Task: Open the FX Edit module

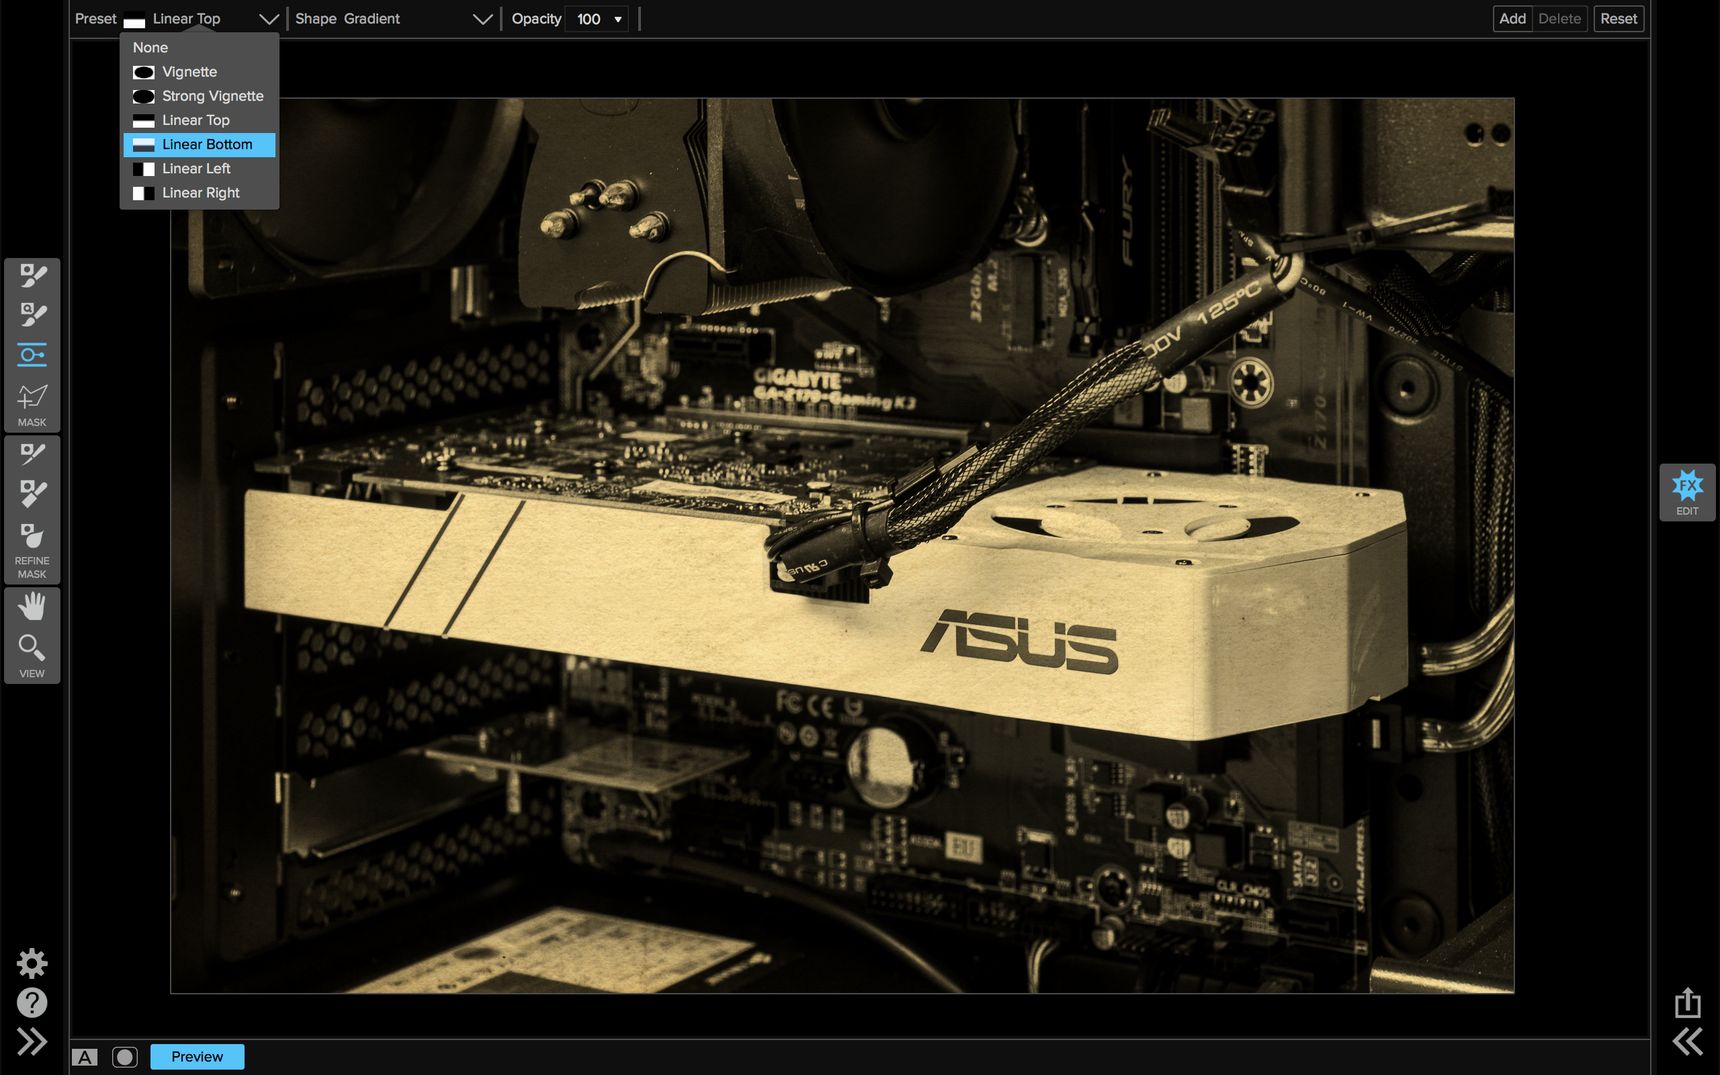Action: pyautogui.click(x=1687, y=492)
